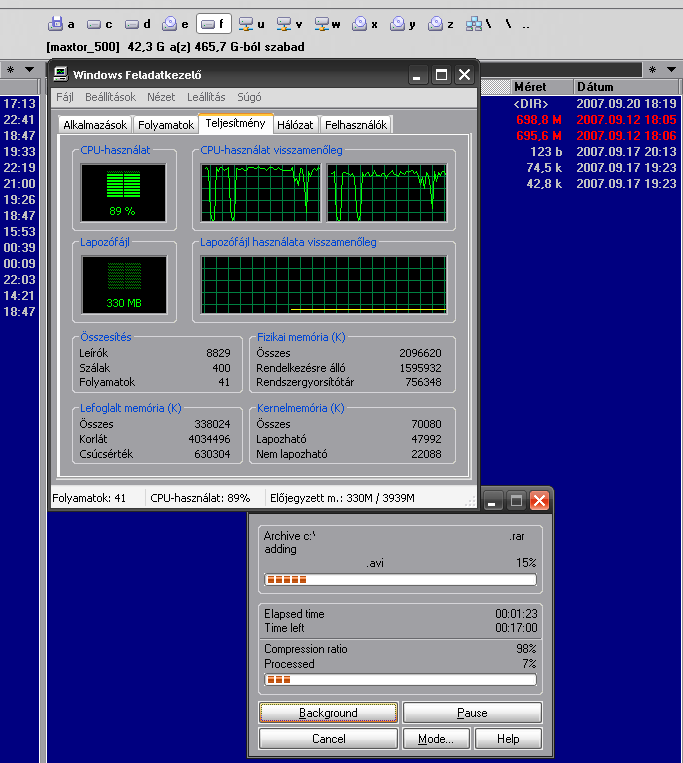
Task: Open the Súgó menu
Action: click(x=249, y=97)
